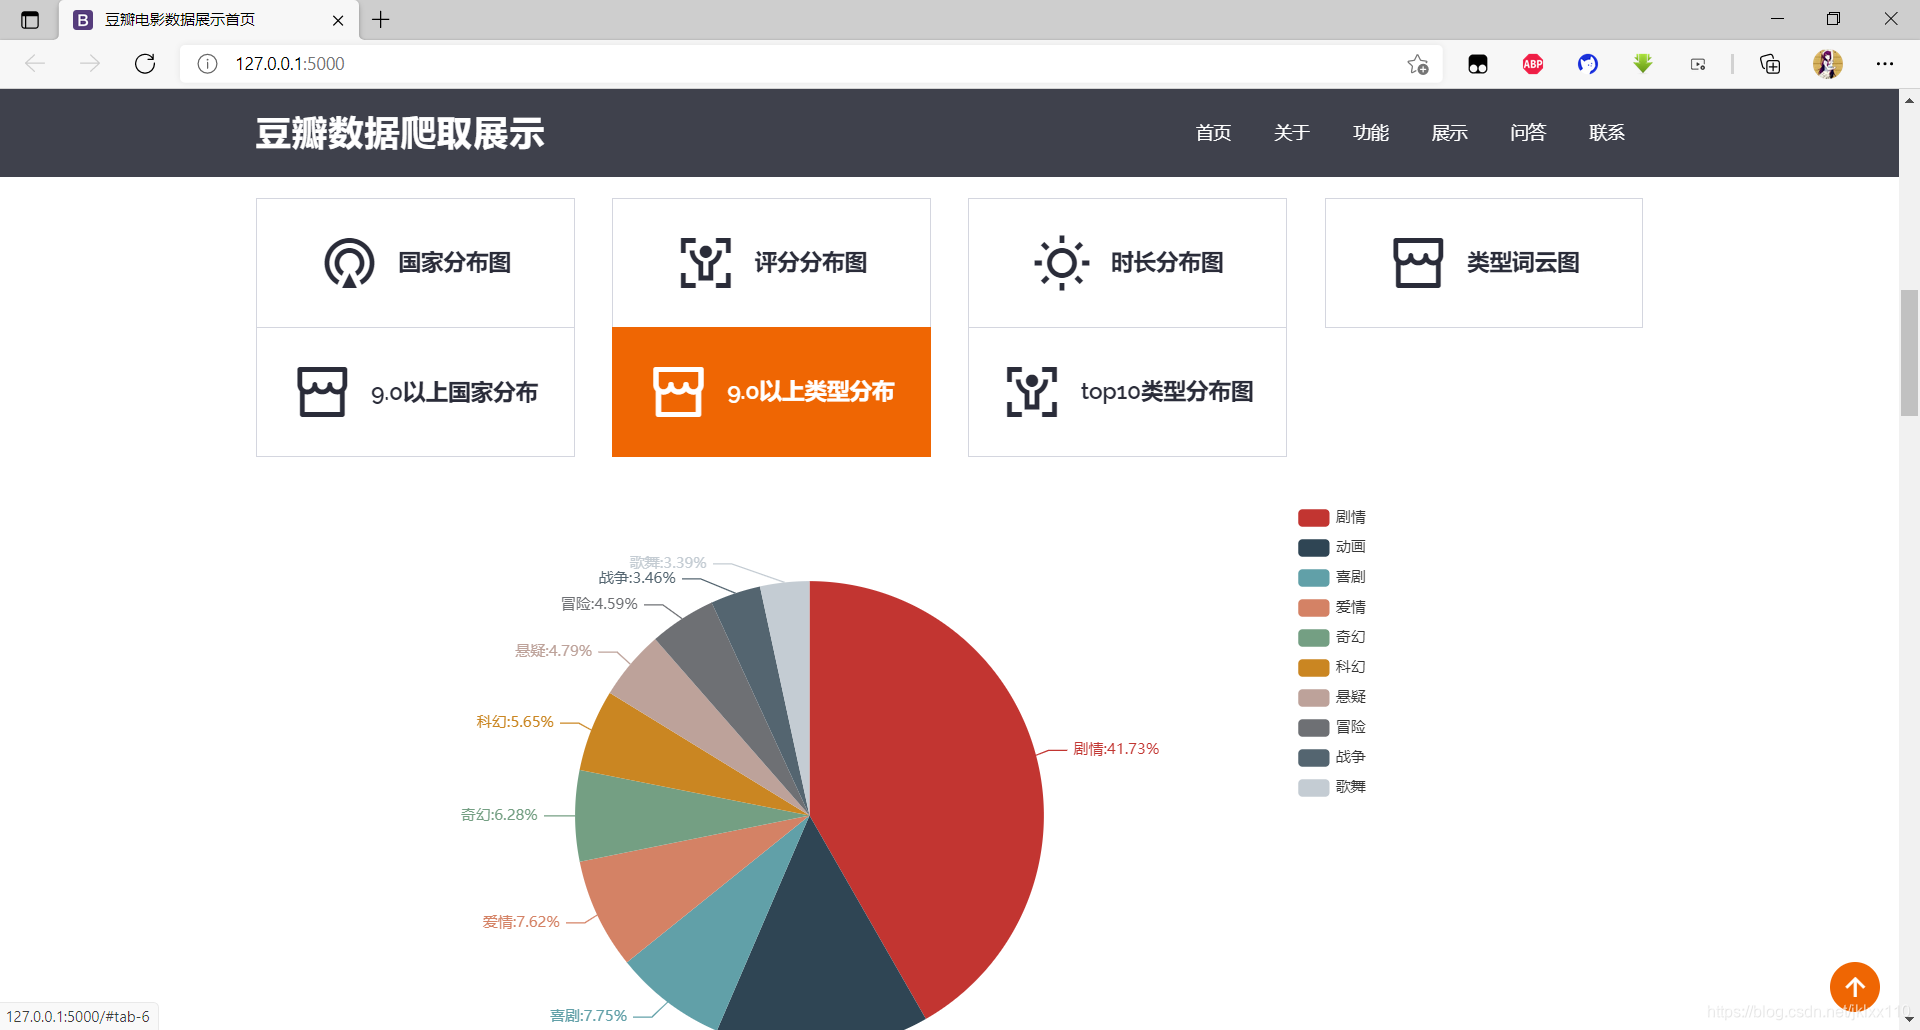Click the 爱情:7.62% chart label
The image size is (1920, 1030).
click(521, 922)
